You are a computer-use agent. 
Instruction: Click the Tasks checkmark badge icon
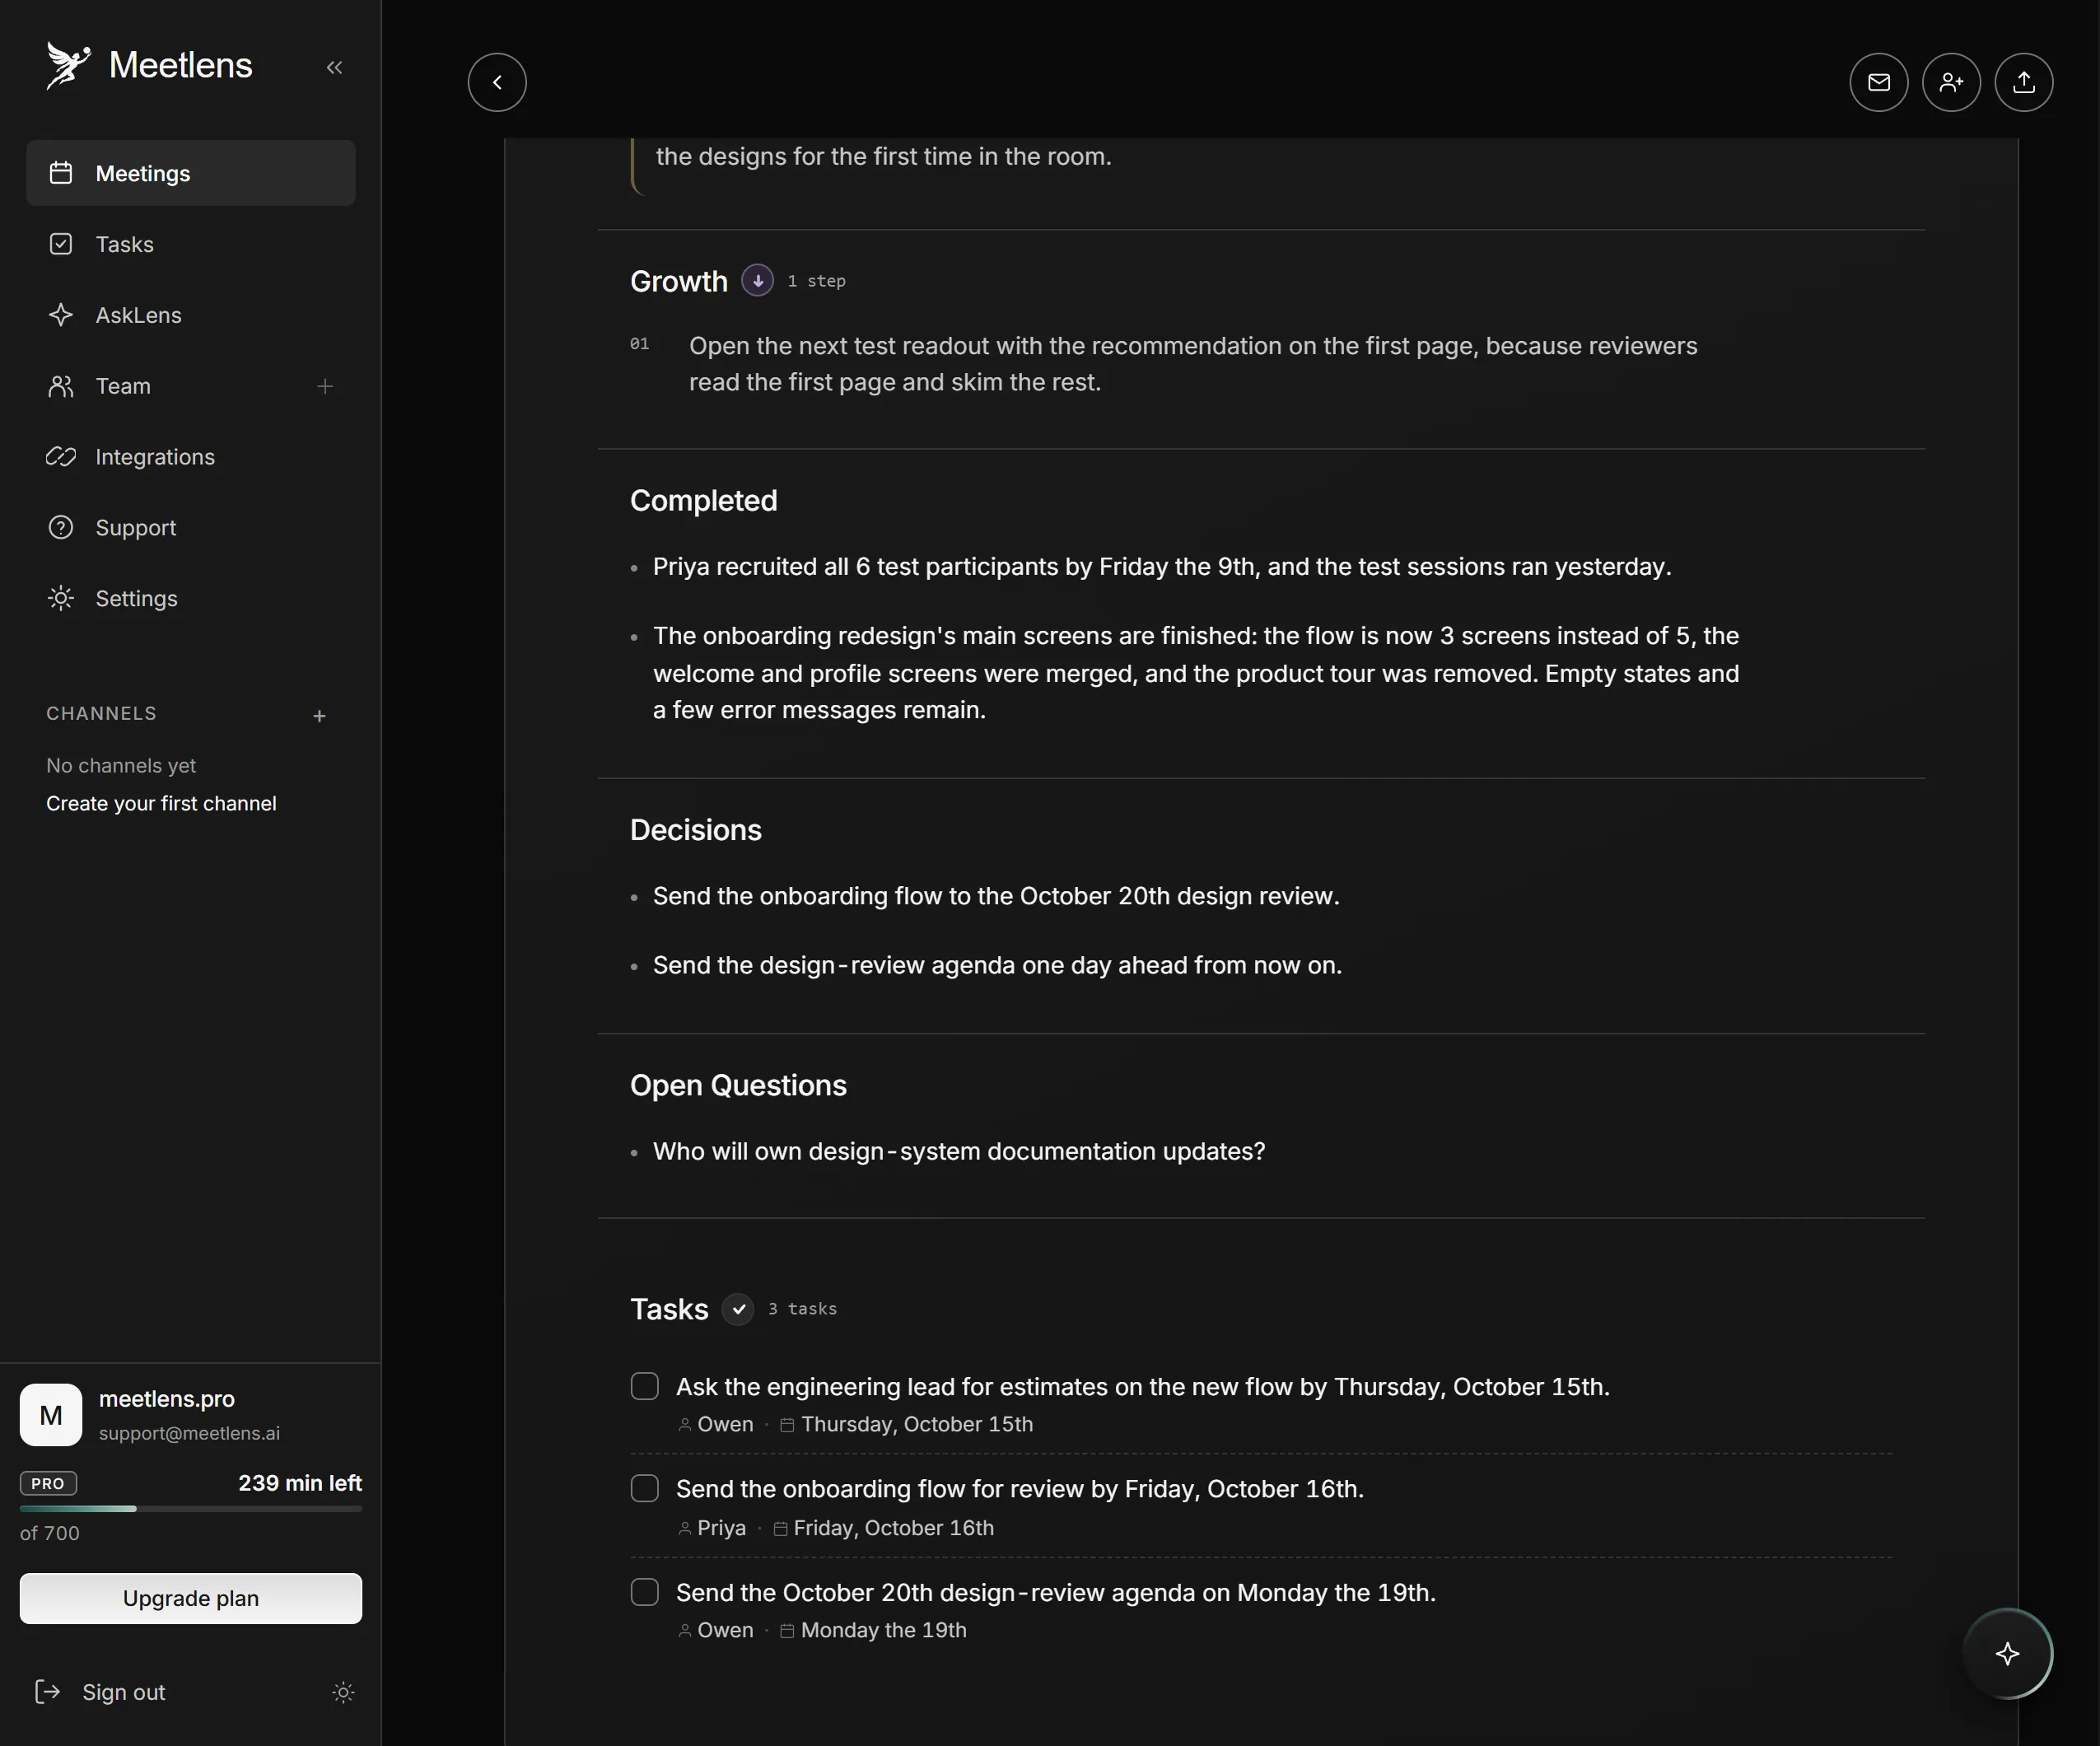[738, 1309]
